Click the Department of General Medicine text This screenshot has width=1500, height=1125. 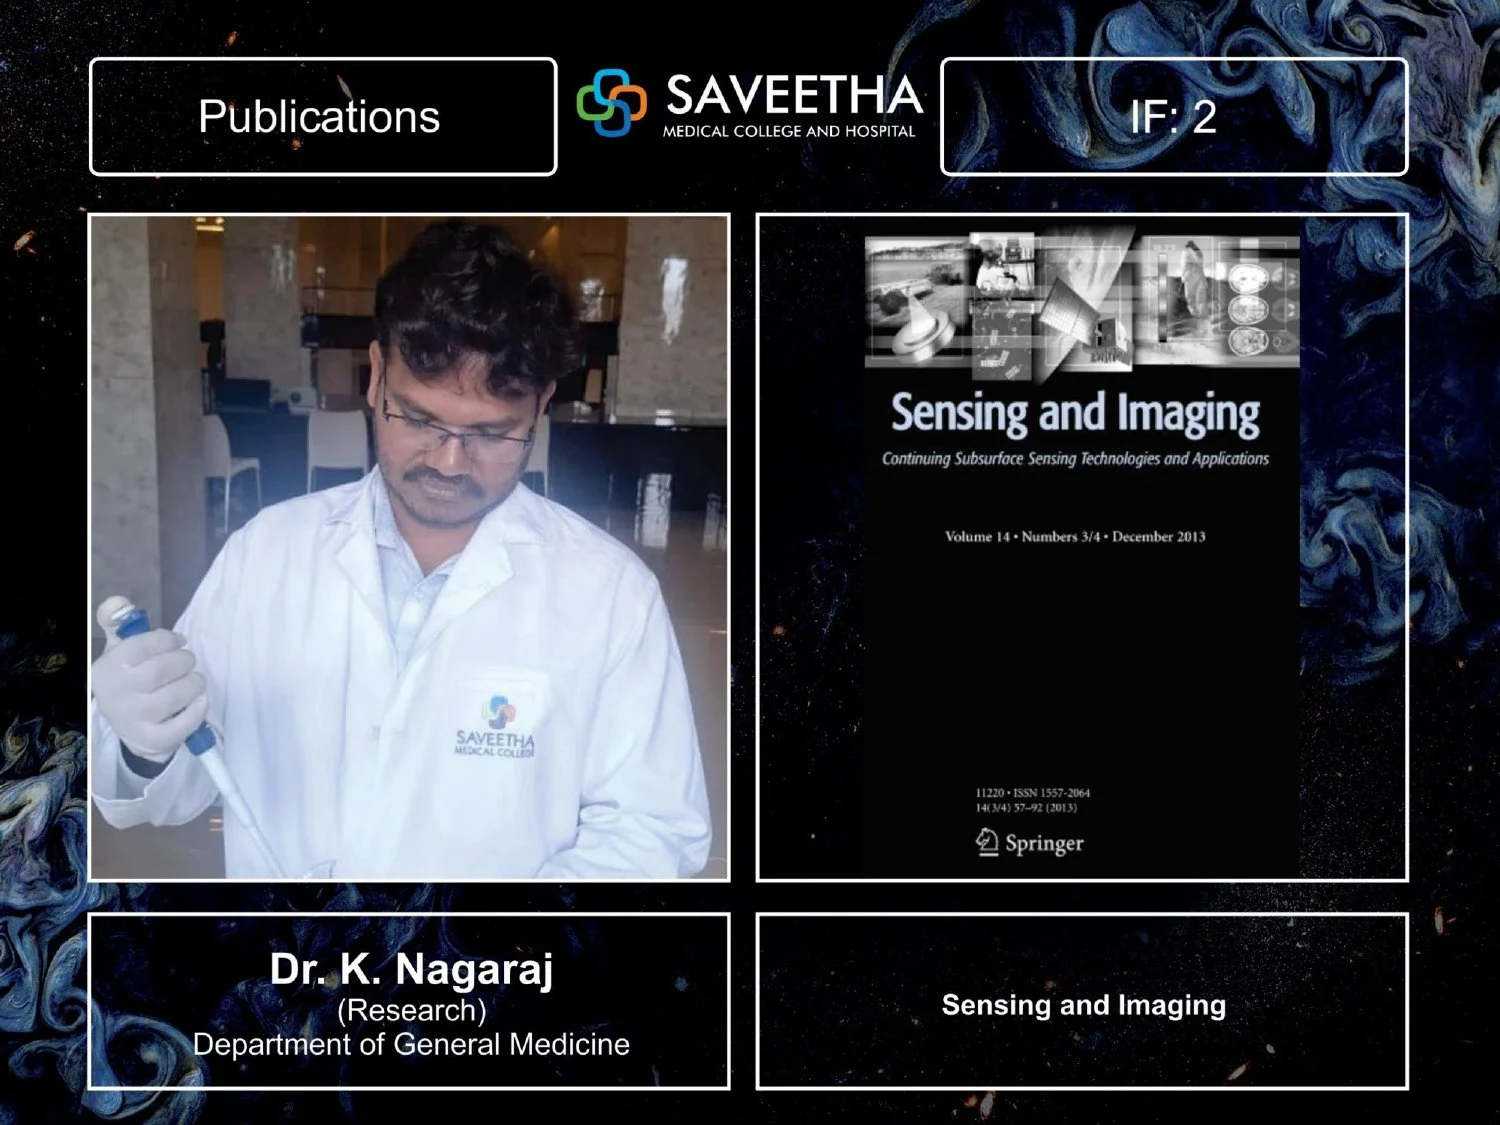pos(411,1045)
